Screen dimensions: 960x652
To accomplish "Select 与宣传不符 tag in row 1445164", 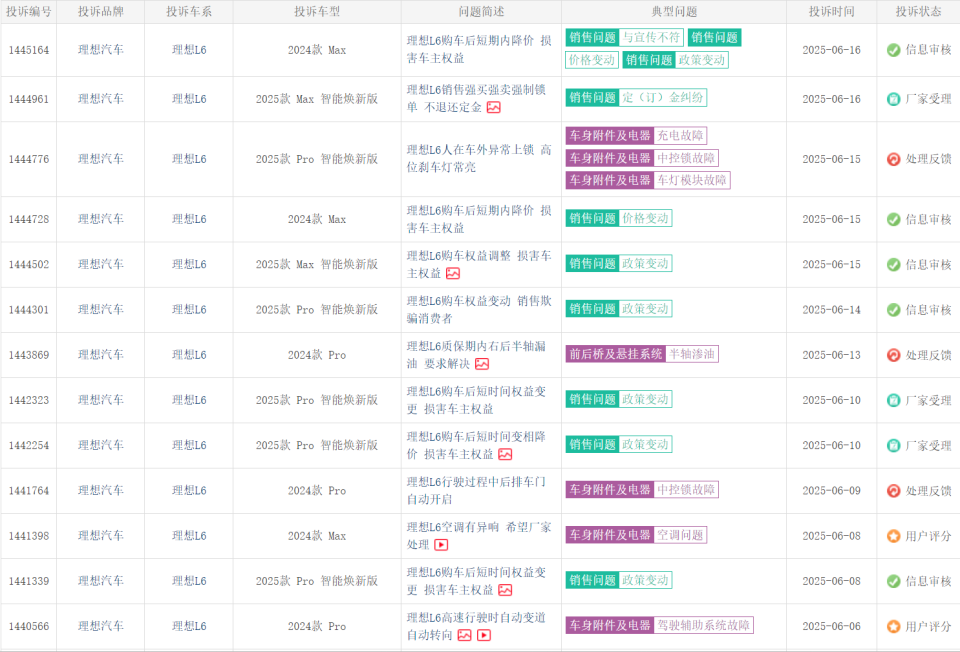I will click(x=651, y=37).
